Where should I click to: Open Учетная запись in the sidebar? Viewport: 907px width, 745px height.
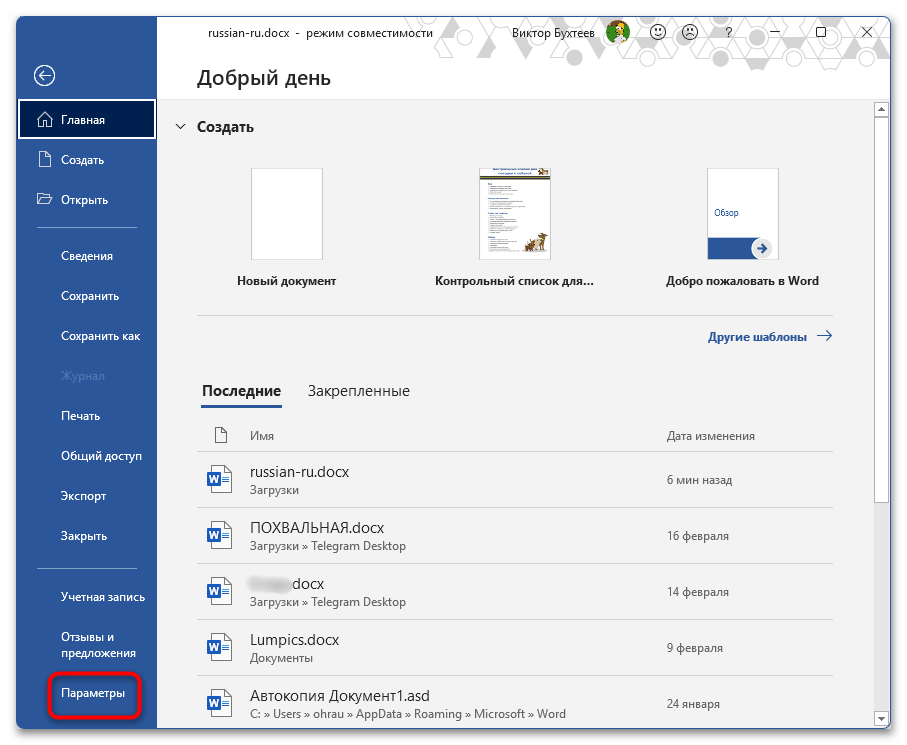[102, 597]
